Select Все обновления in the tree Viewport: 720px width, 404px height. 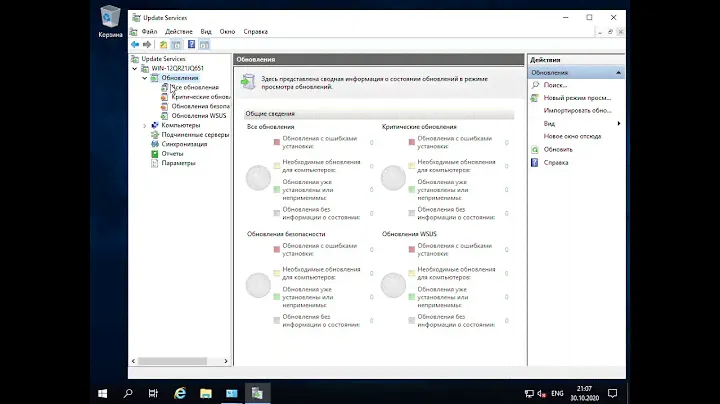(194, 87)
